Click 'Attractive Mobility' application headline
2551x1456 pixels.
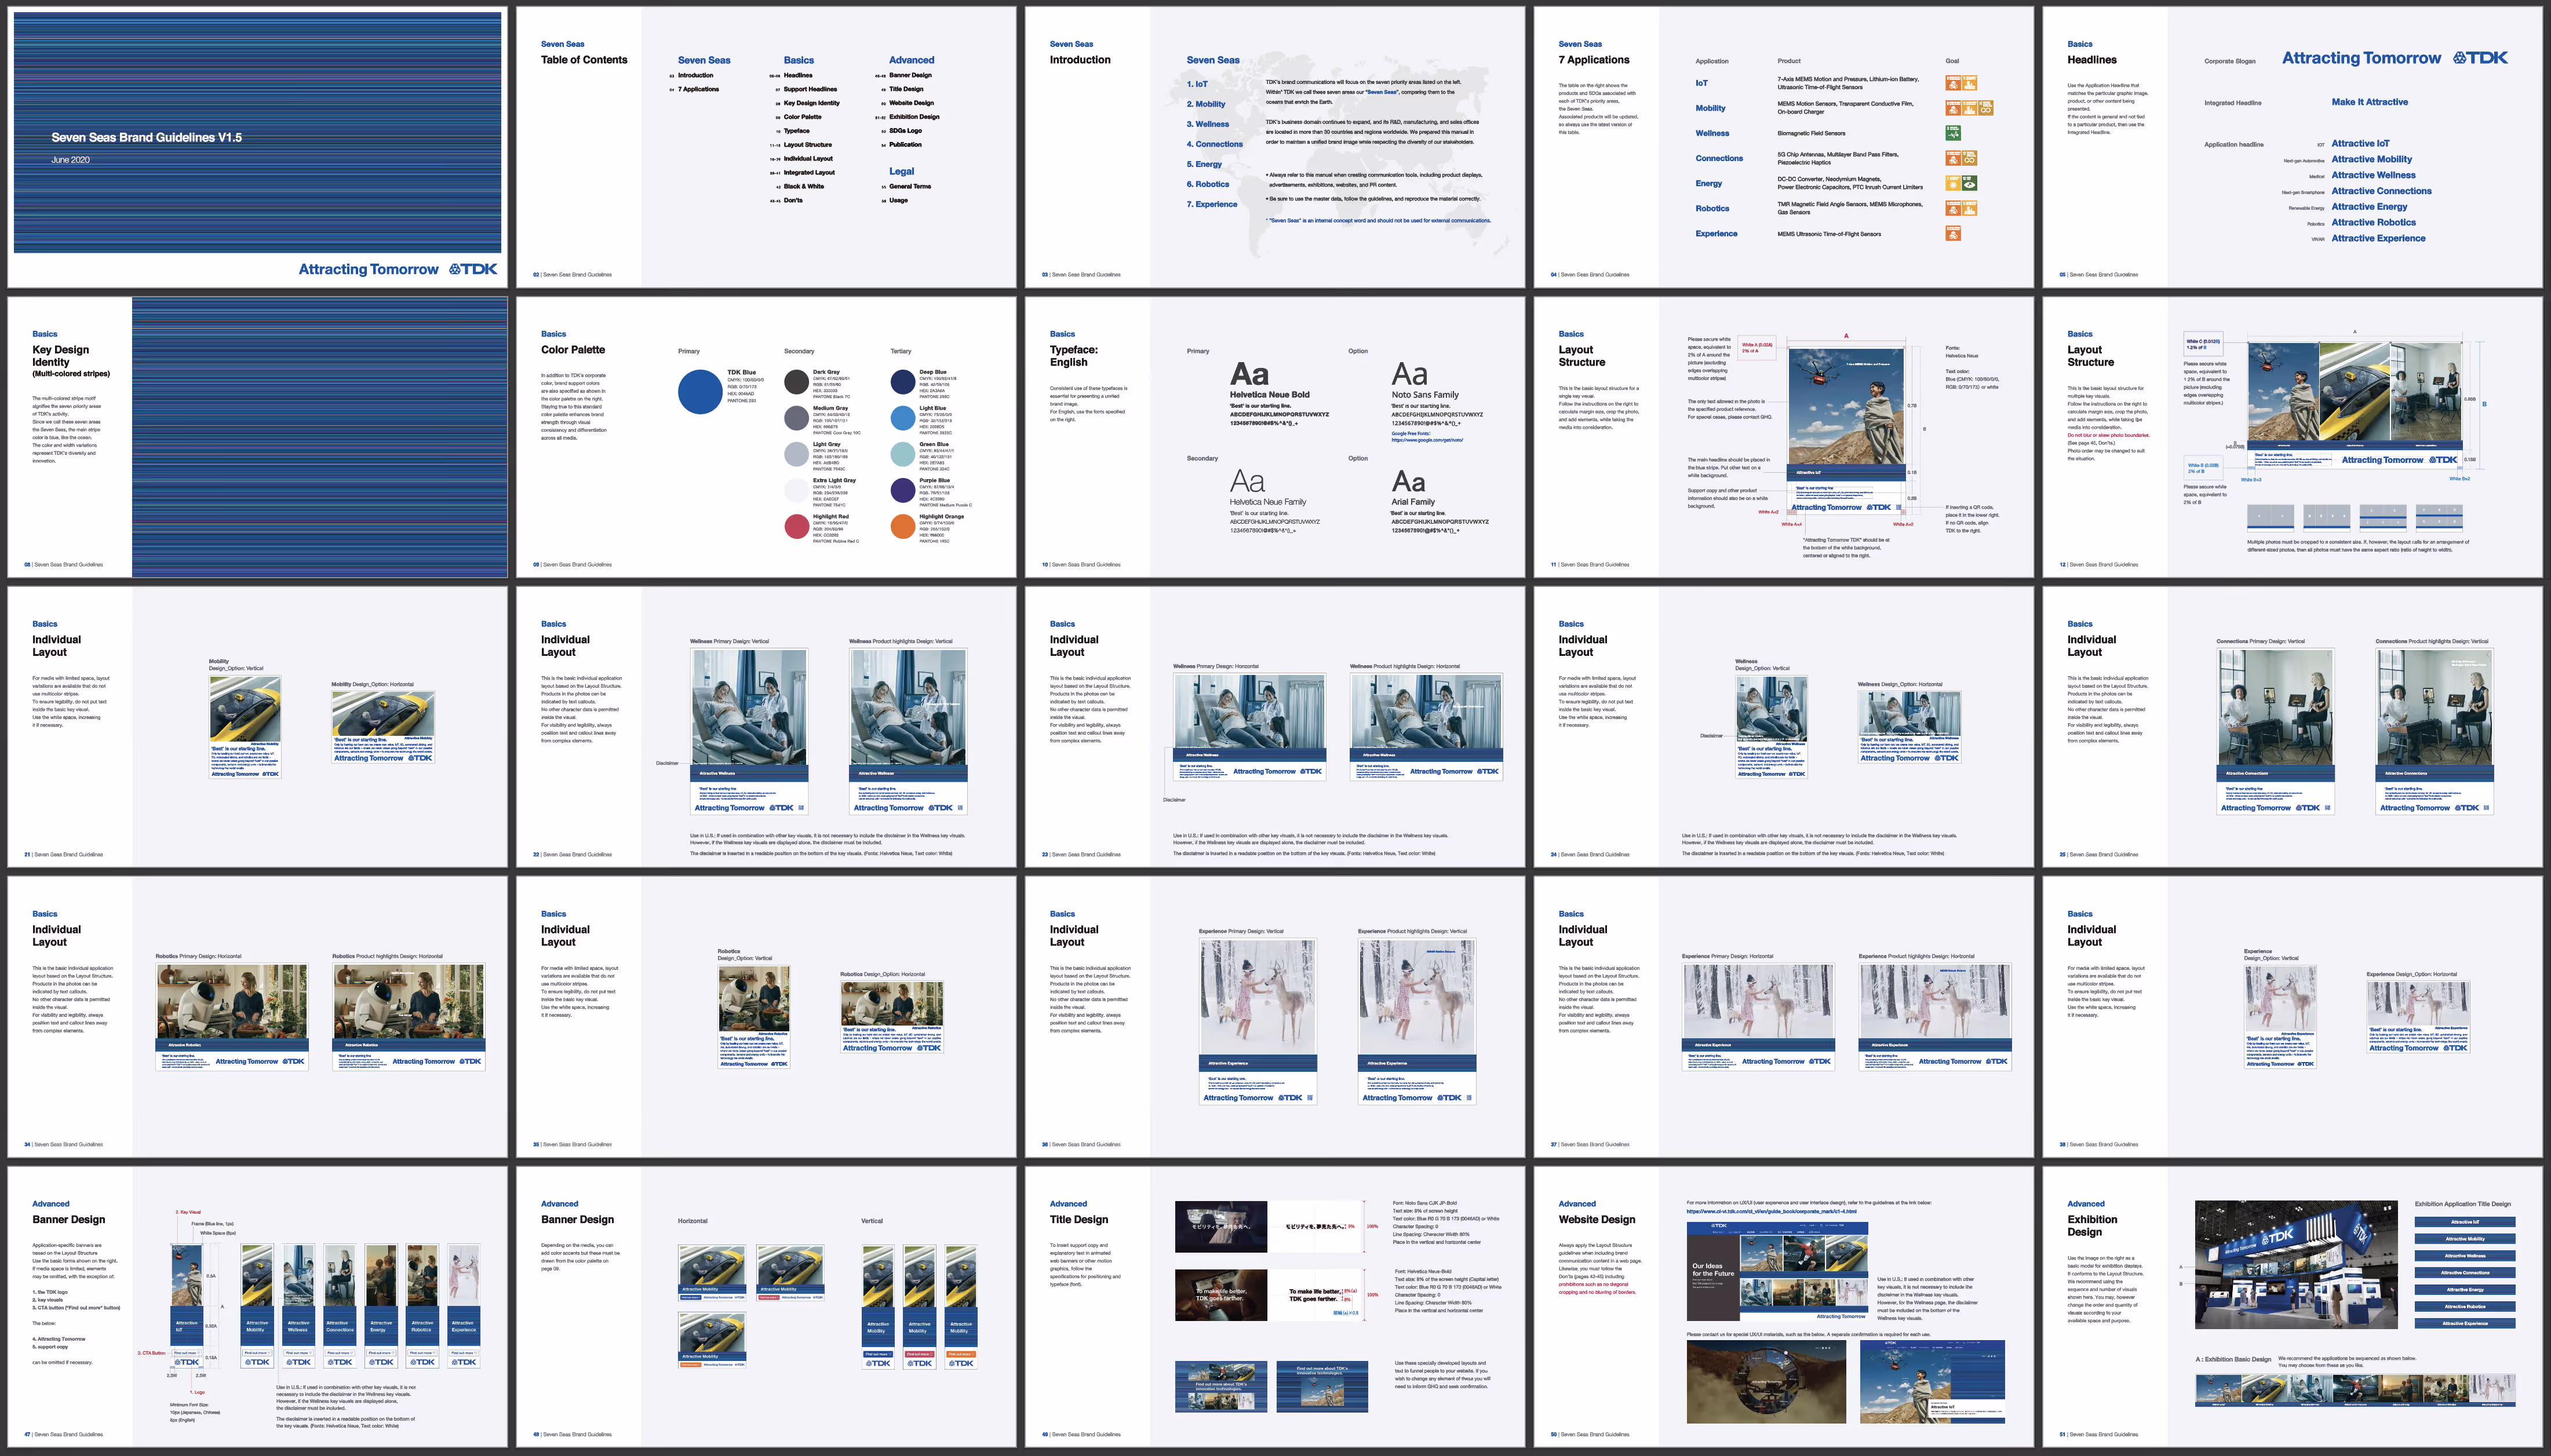[x=2371, y=159]
